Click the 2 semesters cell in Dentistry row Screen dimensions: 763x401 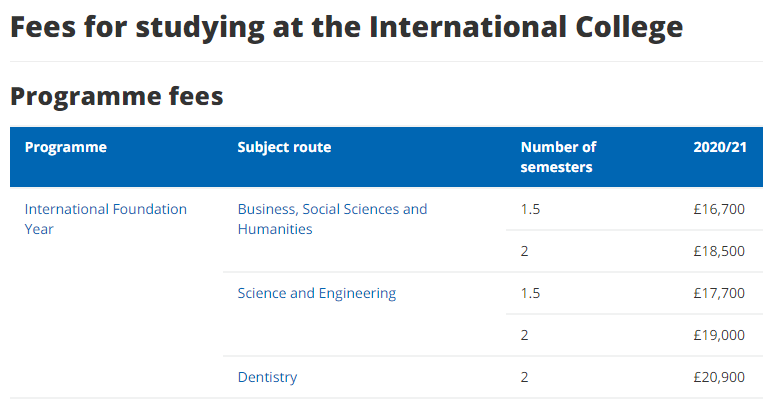coord(525,377)
